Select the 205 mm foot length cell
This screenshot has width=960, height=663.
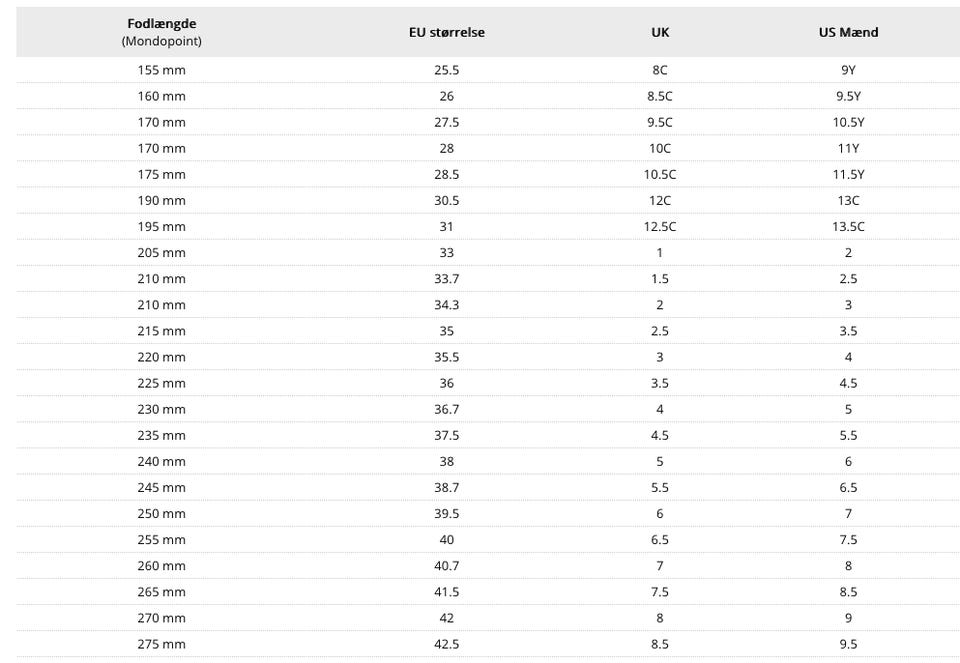click(x=161, y=253)
